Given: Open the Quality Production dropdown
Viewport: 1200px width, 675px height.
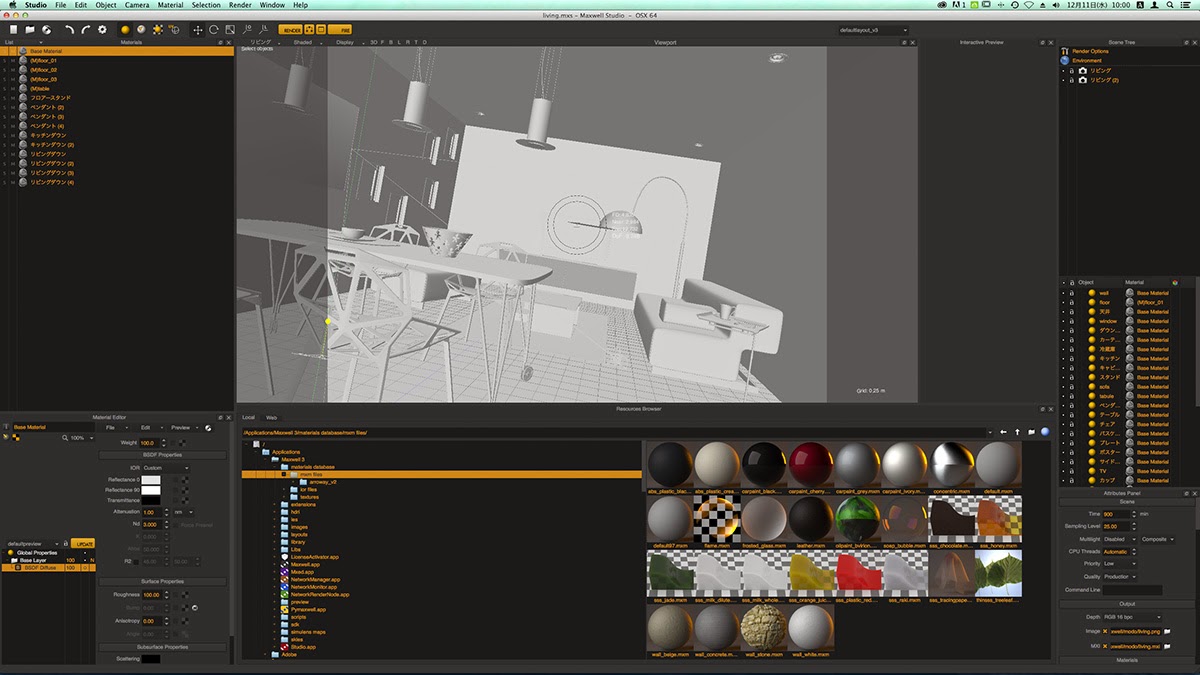Looking at the screenshot, I should click(x=1119, y=577).
